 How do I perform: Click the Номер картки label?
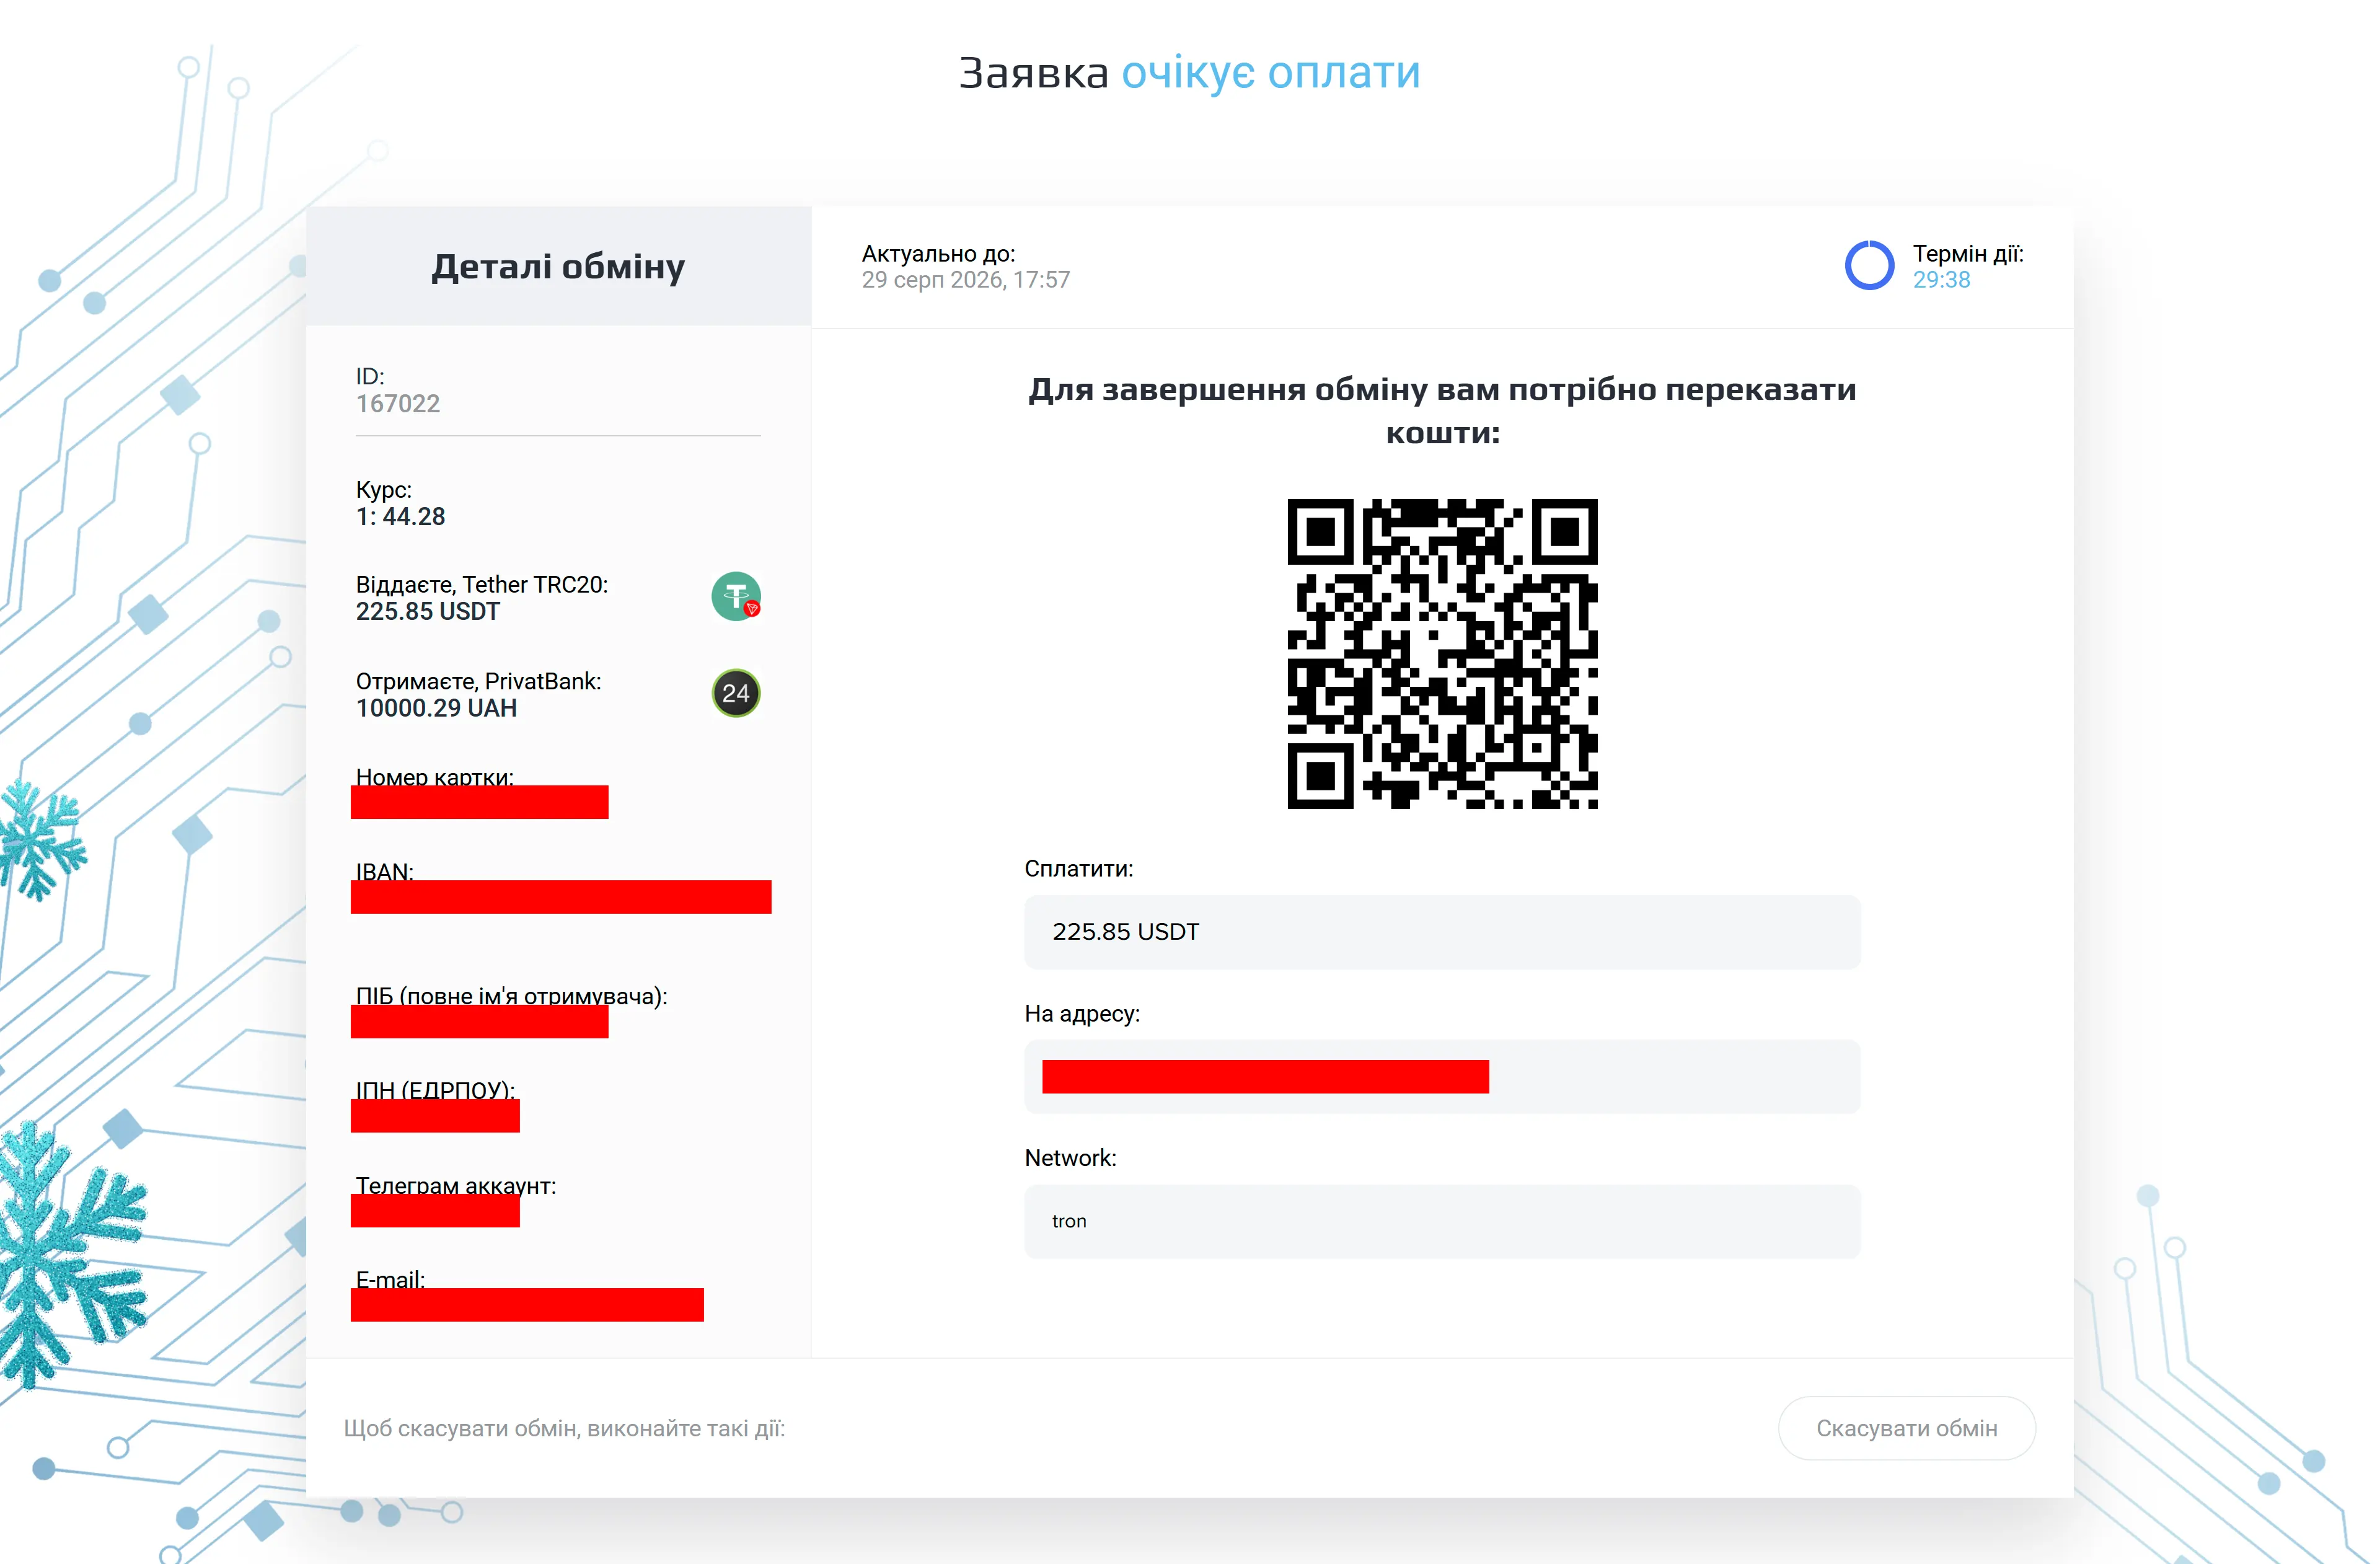pos(435,777)
